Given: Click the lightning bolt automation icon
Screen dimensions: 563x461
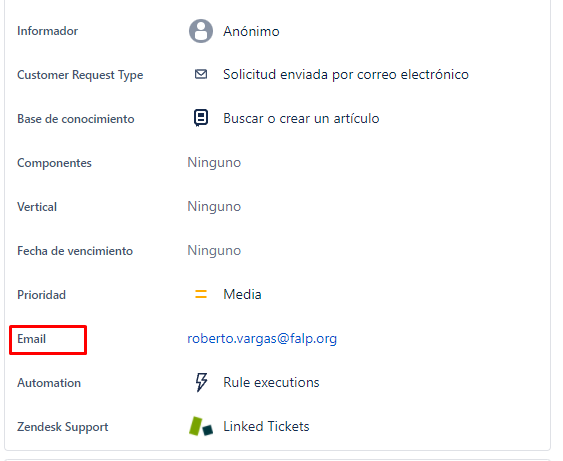Looking at the screenshot, I should point(201,382).
